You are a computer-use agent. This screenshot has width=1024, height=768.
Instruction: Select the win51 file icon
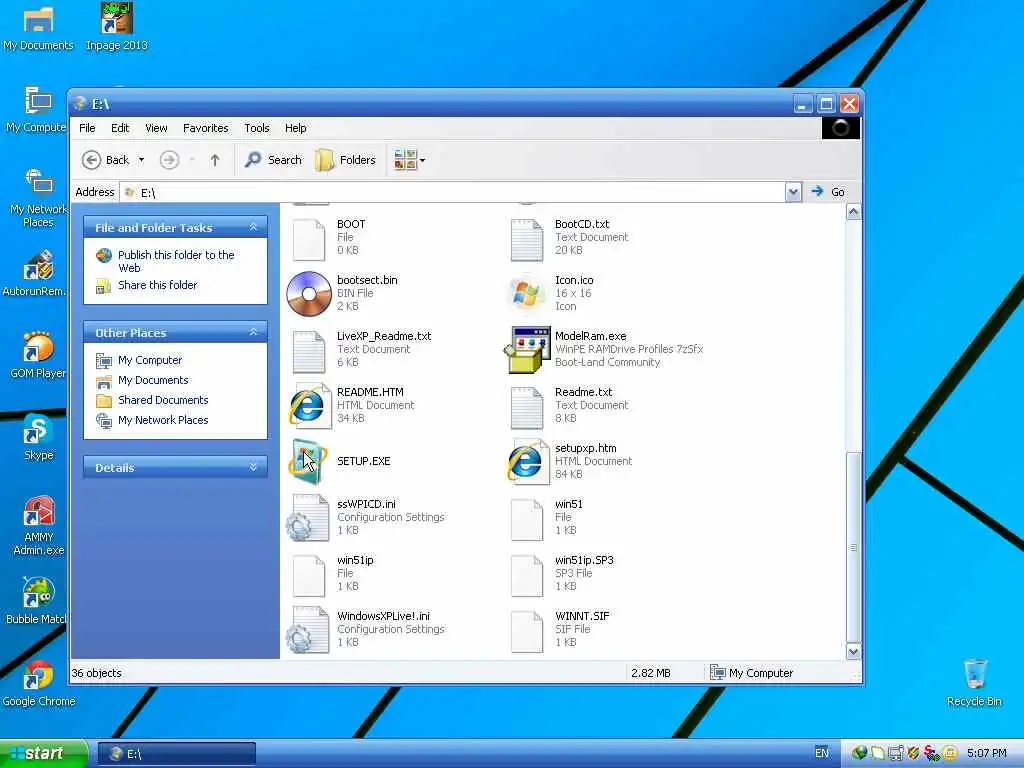point(527,519)
